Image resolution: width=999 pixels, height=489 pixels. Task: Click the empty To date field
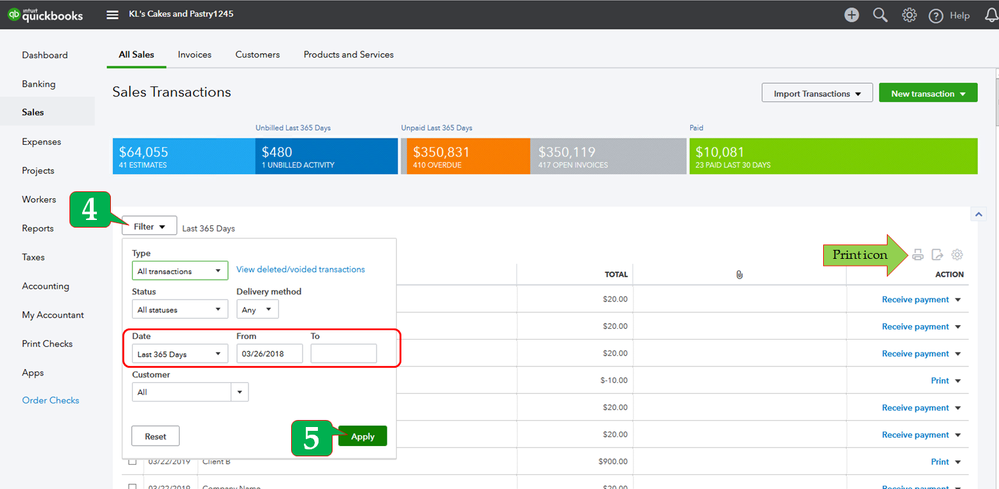(x=343, y=354)
